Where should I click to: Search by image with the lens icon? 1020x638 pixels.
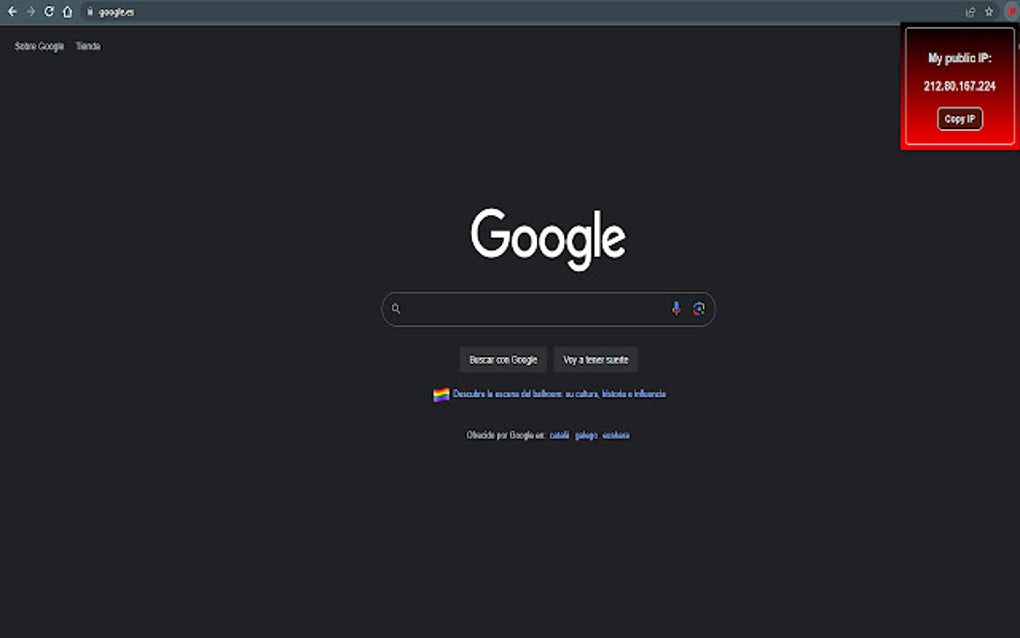pos(699,309)
